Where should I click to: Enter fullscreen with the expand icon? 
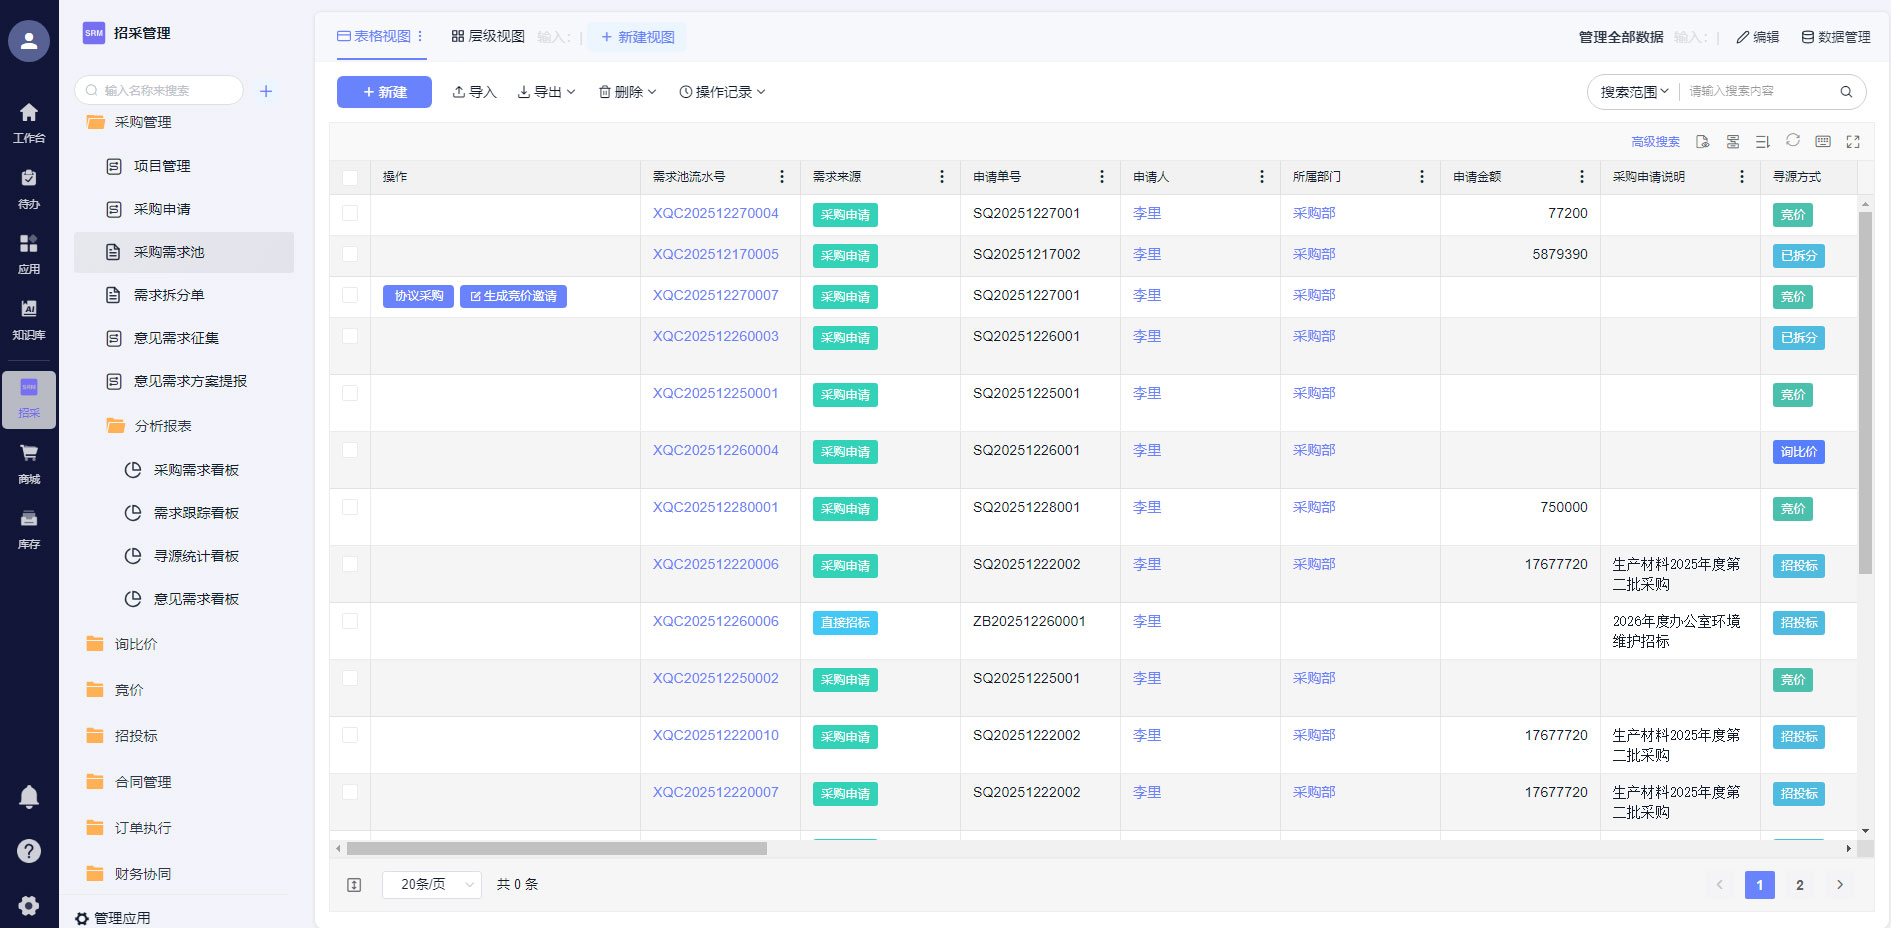pos(1853,142)
